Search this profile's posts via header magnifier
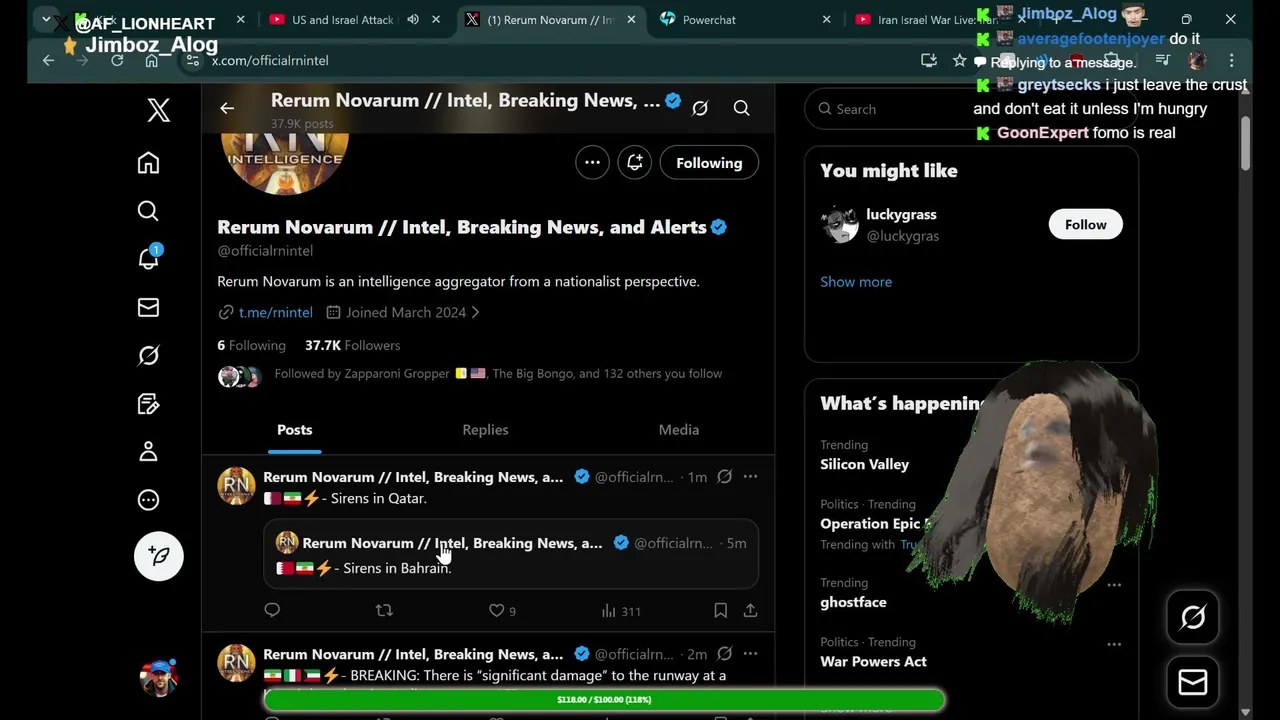Screen dimensions: 1280x720 click(741, 108)
